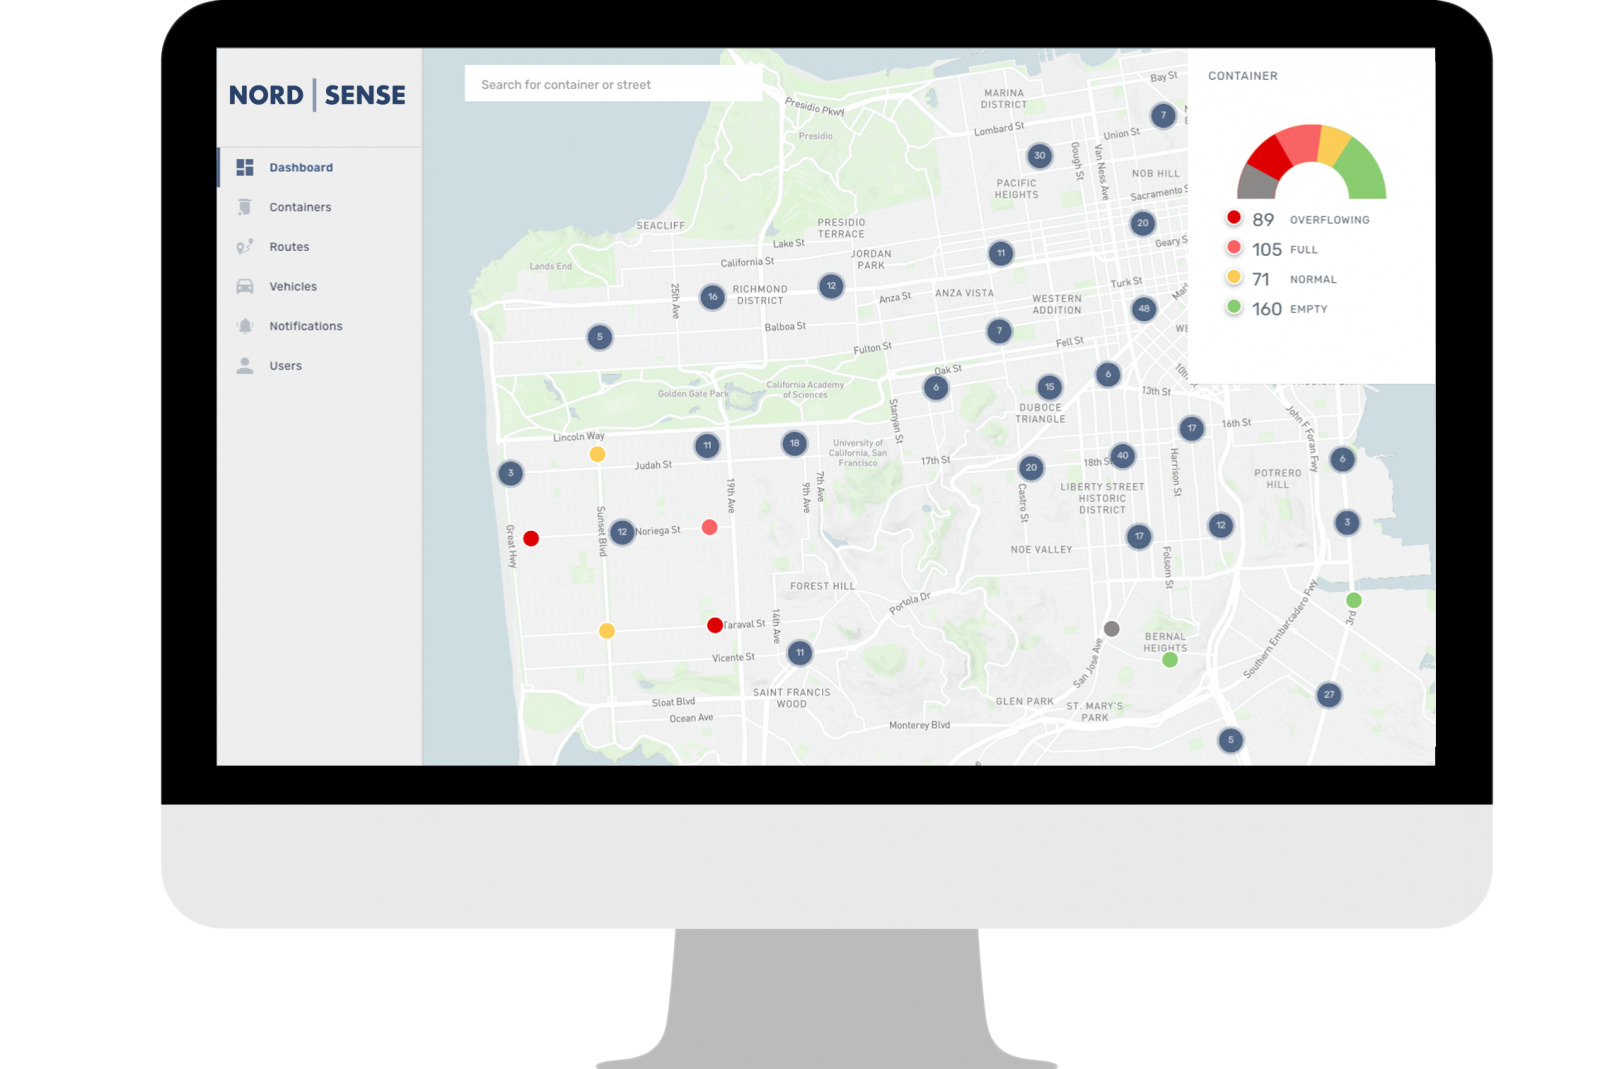1600x1069 pixels.
Task: Click the "89 OVERFLOWING" legend entry
Action: click(1298, 219)
